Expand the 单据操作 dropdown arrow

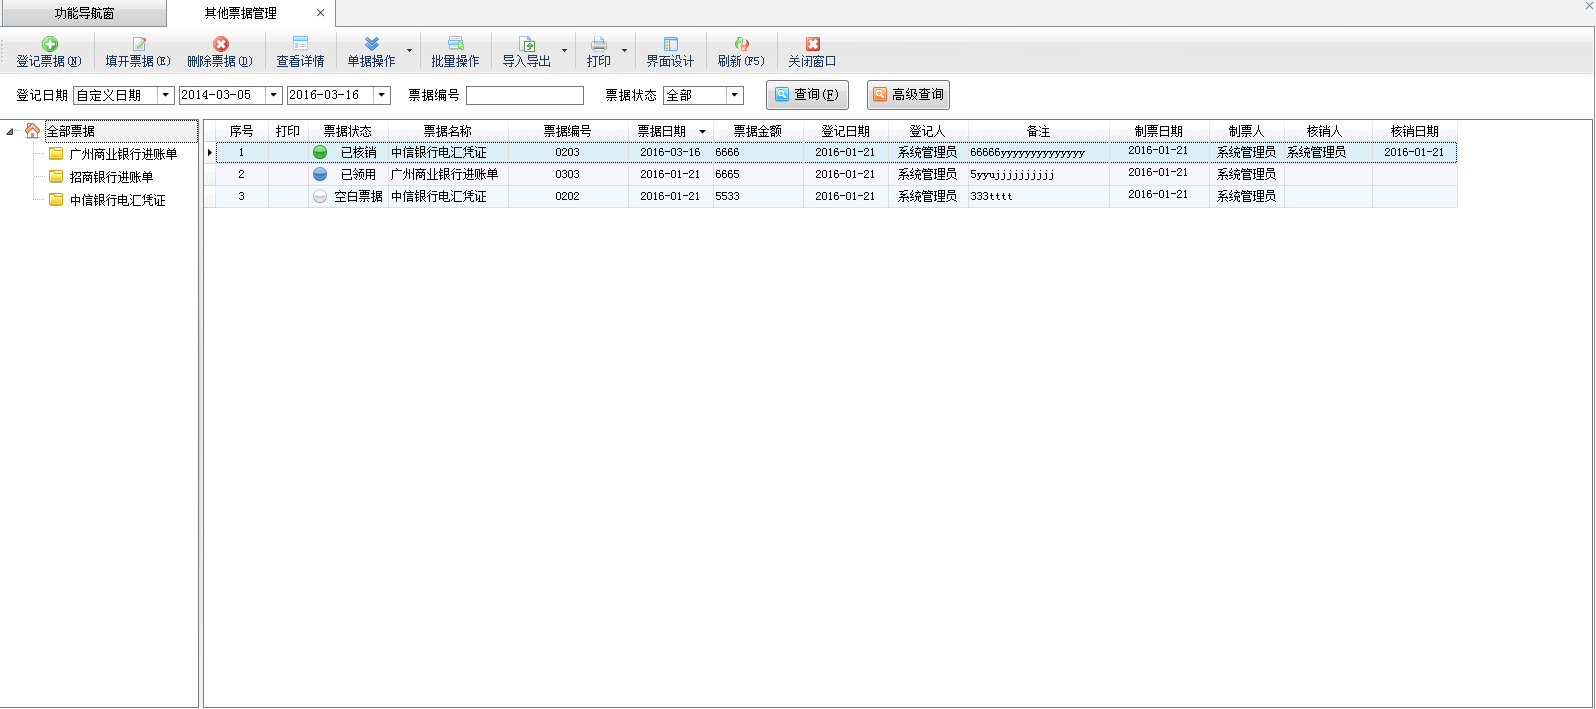click(409, 51)
